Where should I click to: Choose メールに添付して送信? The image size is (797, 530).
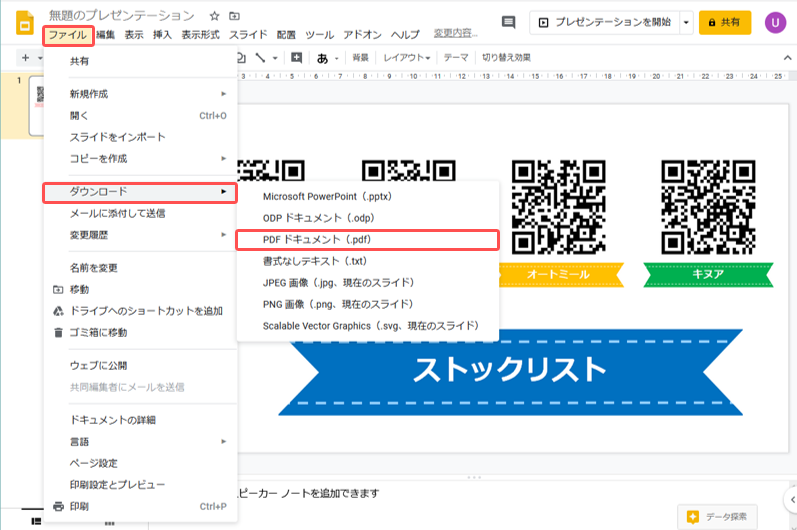point(140,214)
